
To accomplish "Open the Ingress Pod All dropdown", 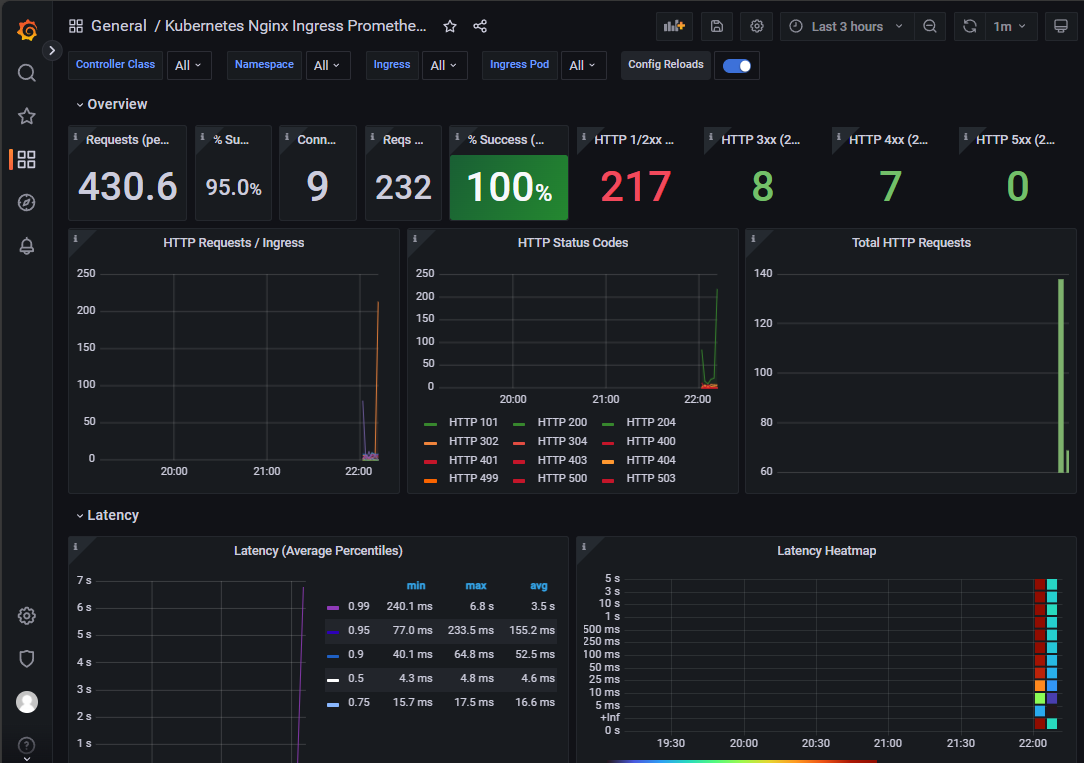I will click(x=583, y=66).
